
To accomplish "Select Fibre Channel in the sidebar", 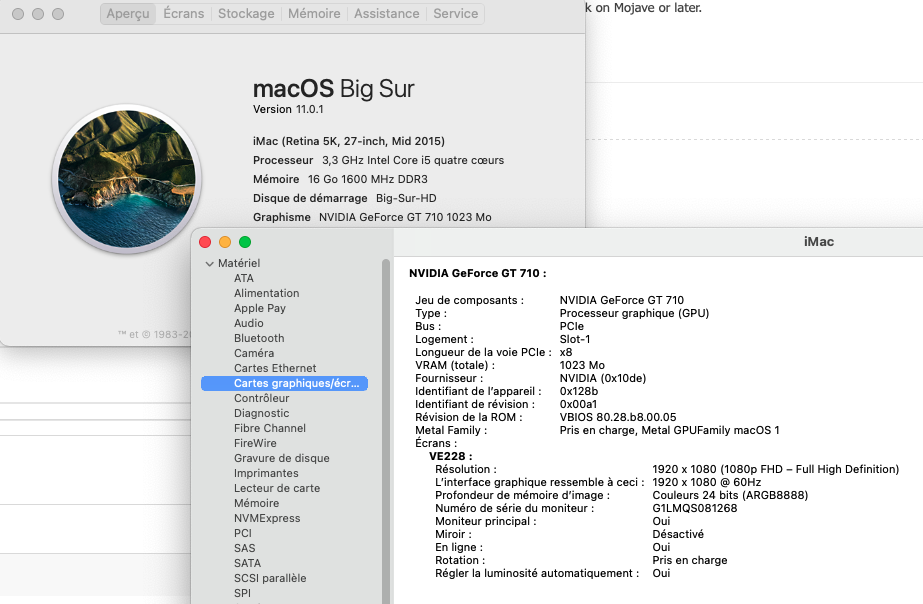I will click(270, 428).
